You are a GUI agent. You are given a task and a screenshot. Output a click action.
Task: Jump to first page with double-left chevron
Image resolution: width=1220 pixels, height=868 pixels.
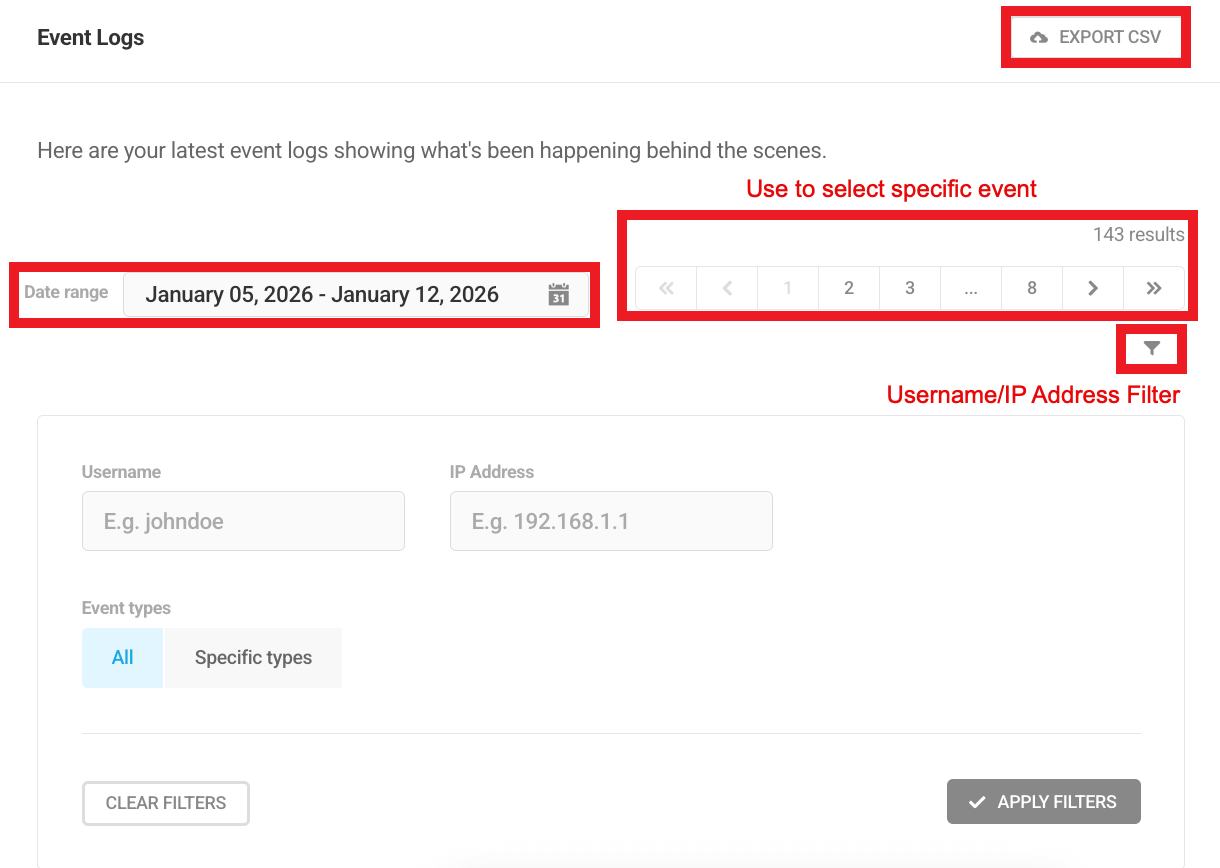click(665, 288)
